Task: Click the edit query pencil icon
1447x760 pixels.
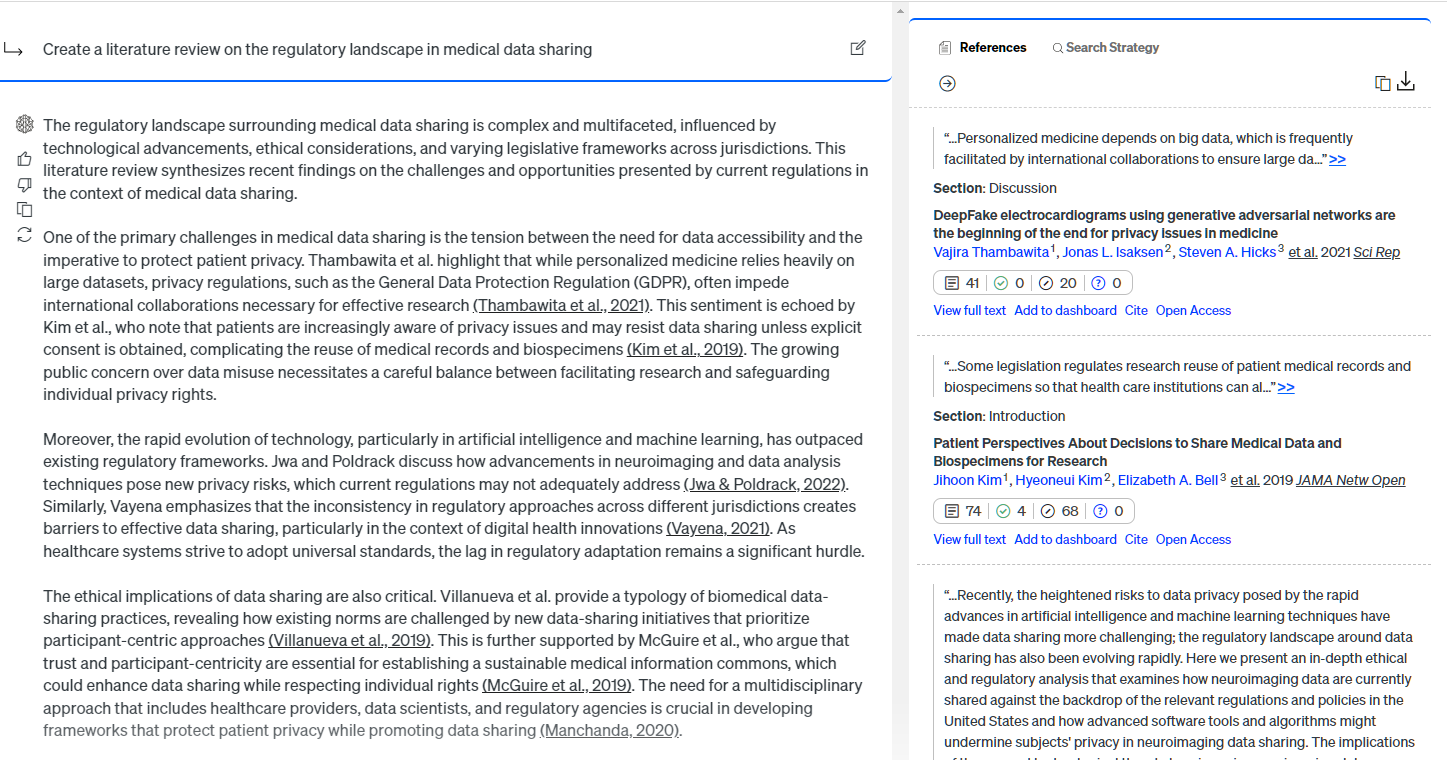Action: click(857, 48)
